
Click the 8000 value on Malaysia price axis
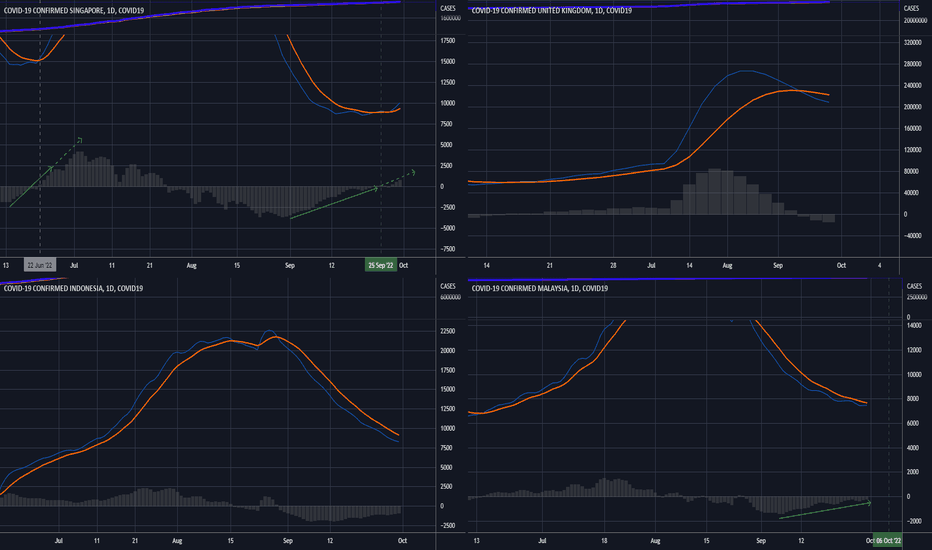913,399
